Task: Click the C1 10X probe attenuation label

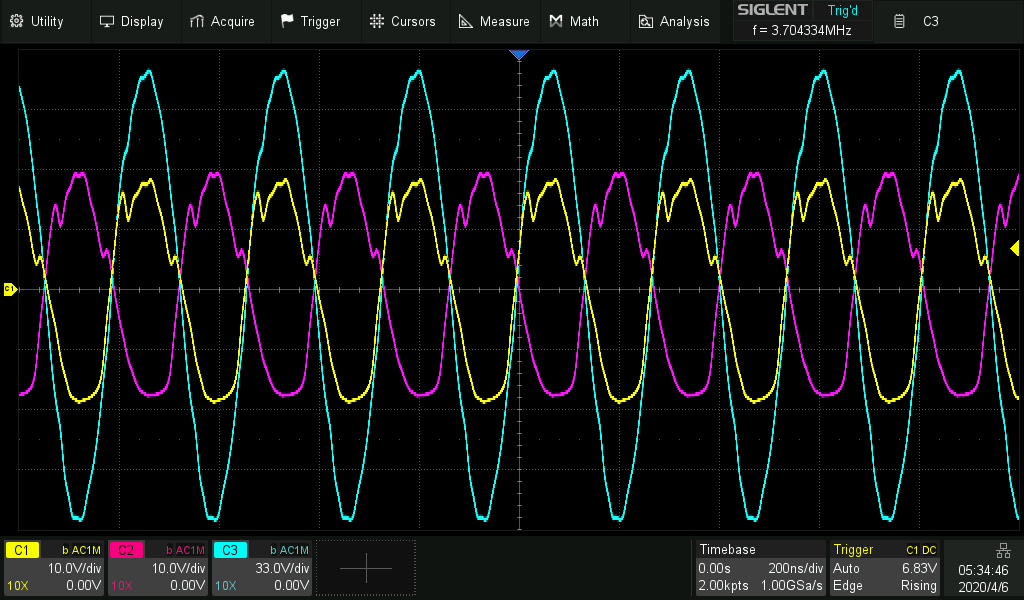Action: click(18, 586)
